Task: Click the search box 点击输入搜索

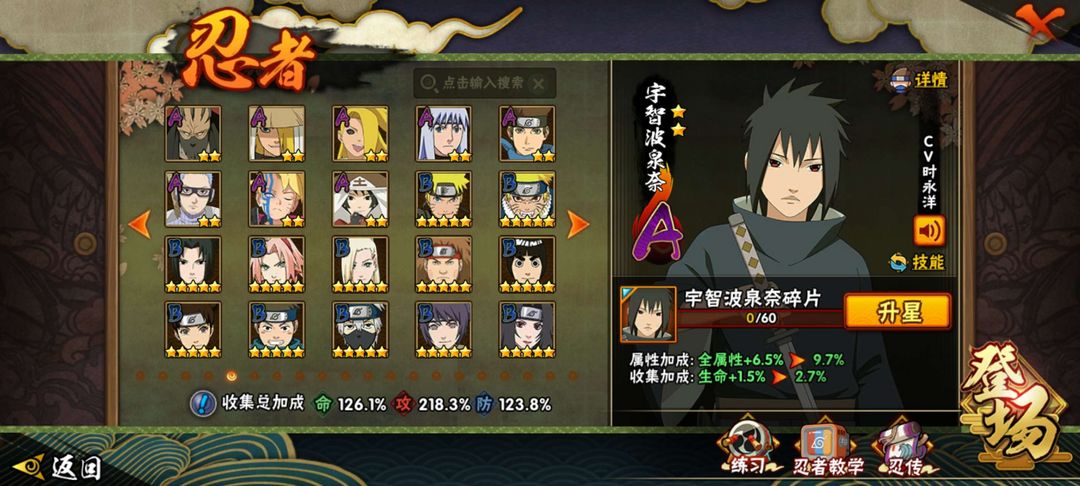Action: (x=485, y=83)
